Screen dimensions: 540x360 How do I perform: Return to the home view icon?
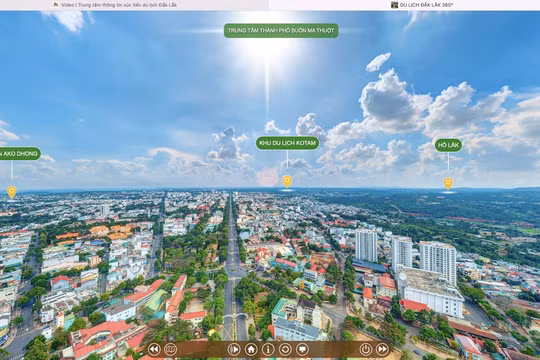251,349
